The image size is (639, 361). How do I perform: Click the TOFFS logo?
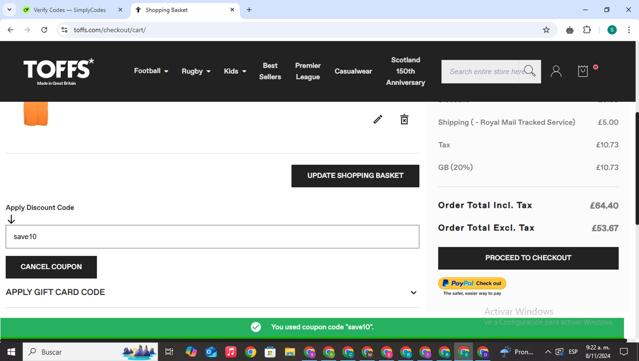coord(58,71)
